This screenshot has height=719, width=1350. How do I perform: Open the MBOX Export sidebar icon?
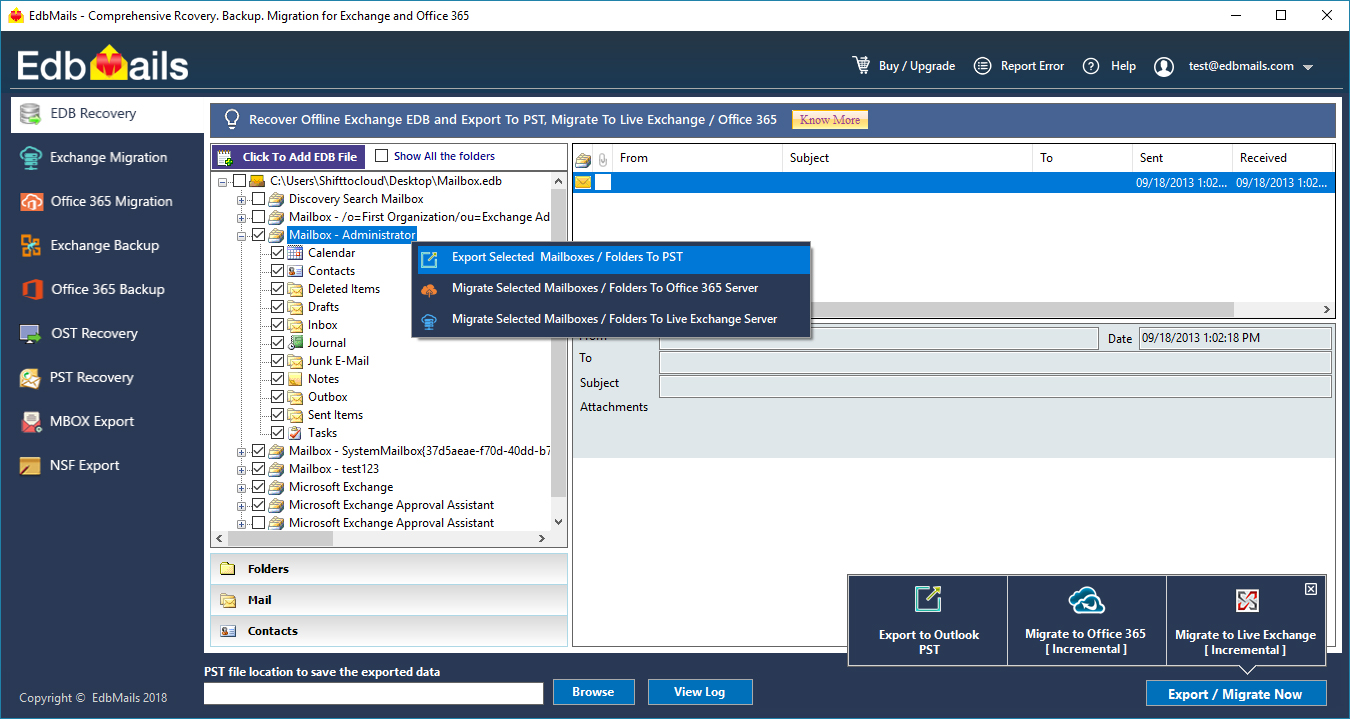tap(29, 421)
